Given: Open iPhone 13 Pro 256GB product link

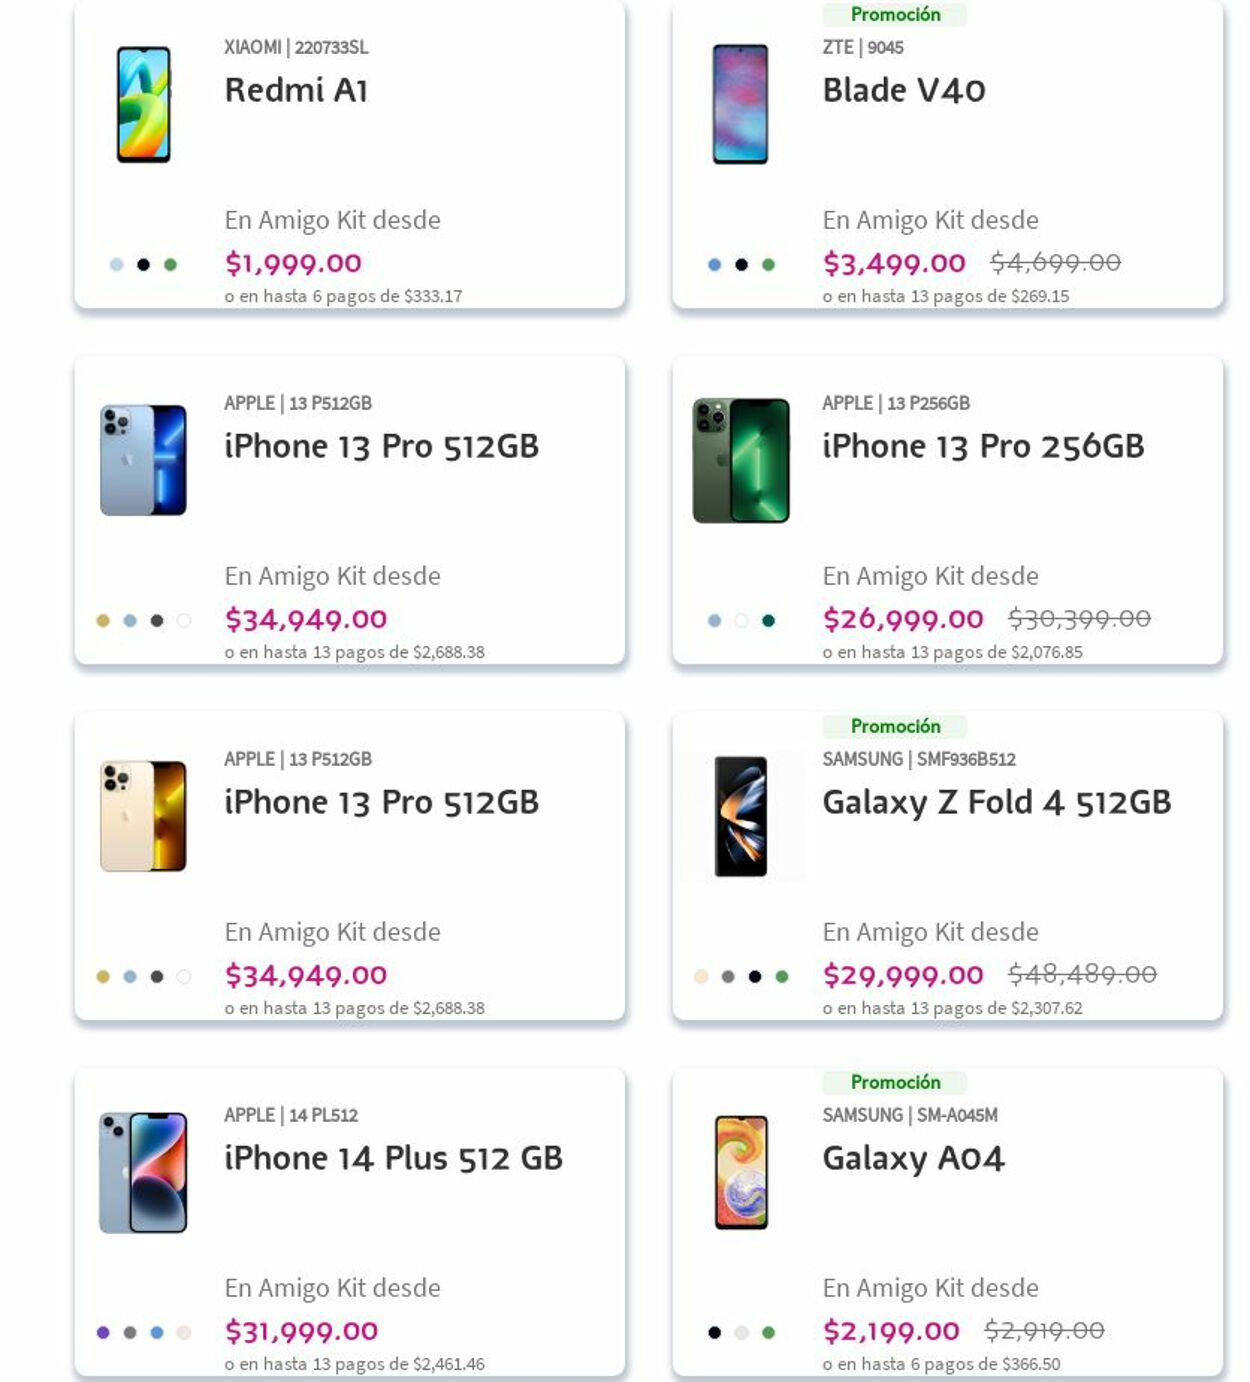Looking at the screenshot, I should pos(982,446).
